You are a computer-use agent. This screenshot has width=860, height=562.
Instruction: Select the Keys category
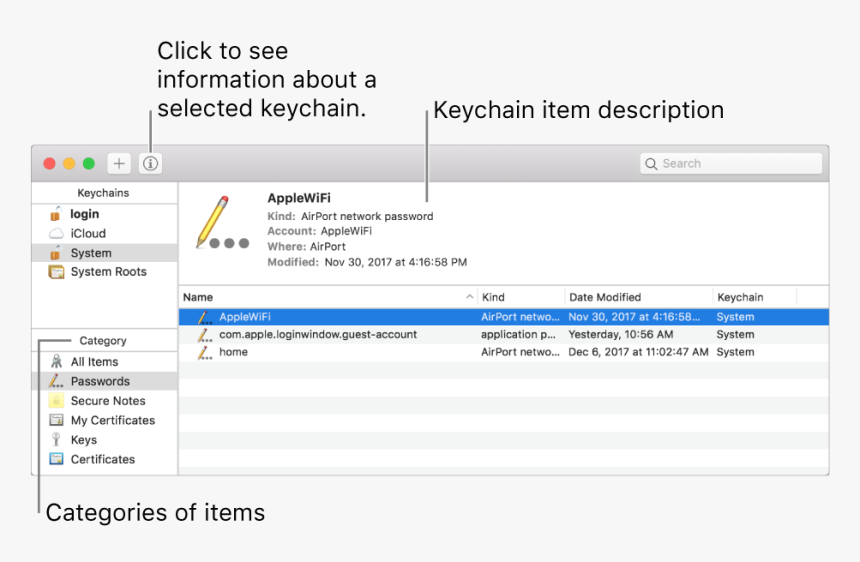(104, 440)
